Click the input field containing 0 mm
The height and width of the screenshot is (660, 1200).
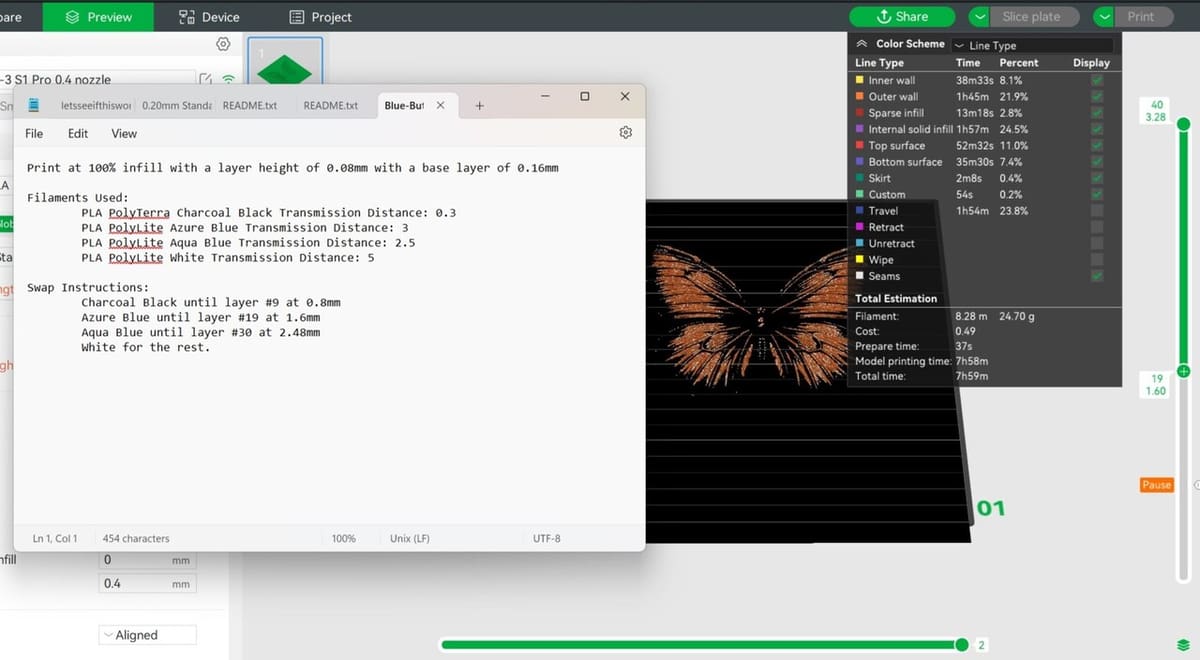147,560
